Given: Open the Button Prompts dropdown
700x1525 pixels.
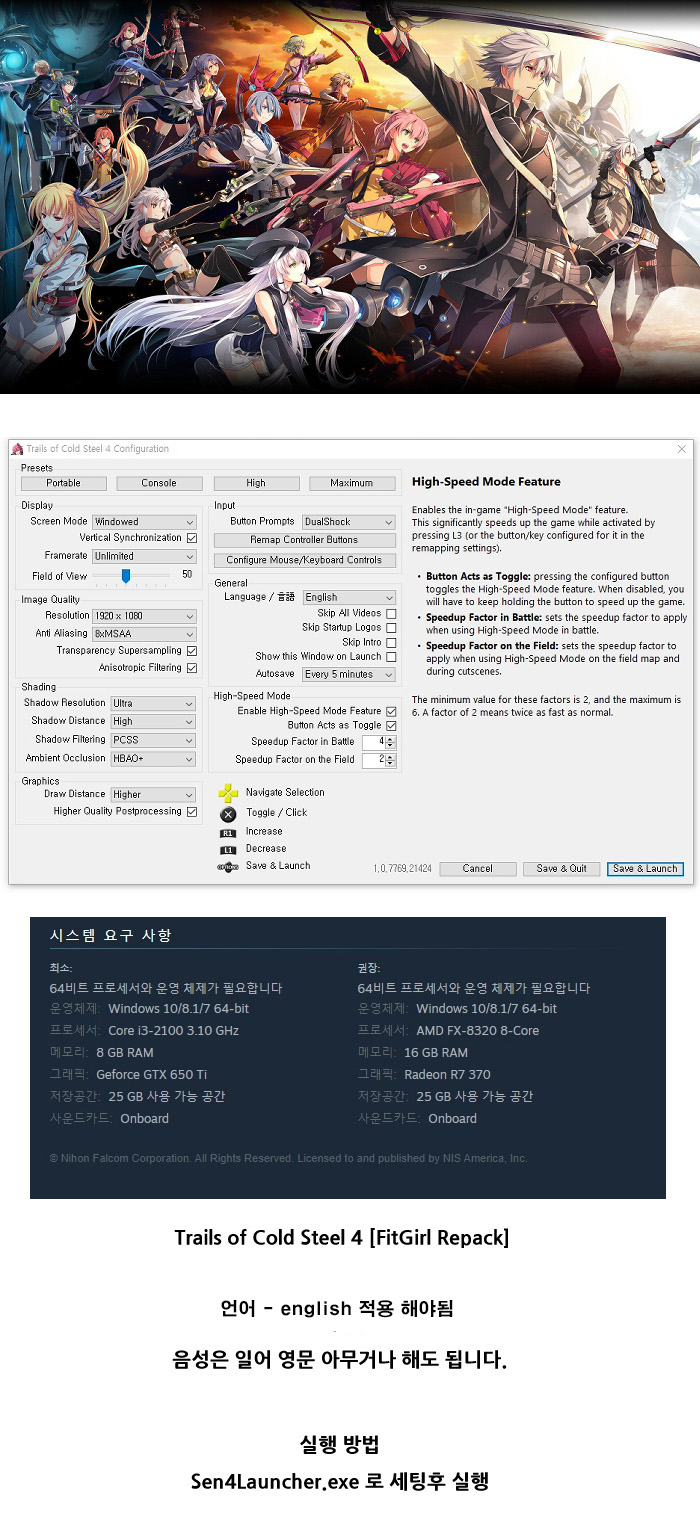Looking at the screenshot, I should coord(349,522).
